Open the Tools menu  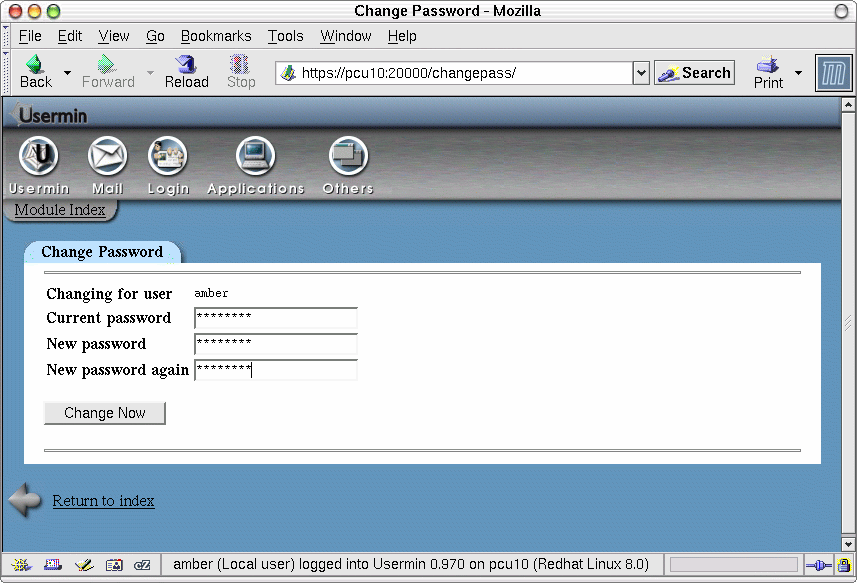pyautogui.click(x=285, y=36)
